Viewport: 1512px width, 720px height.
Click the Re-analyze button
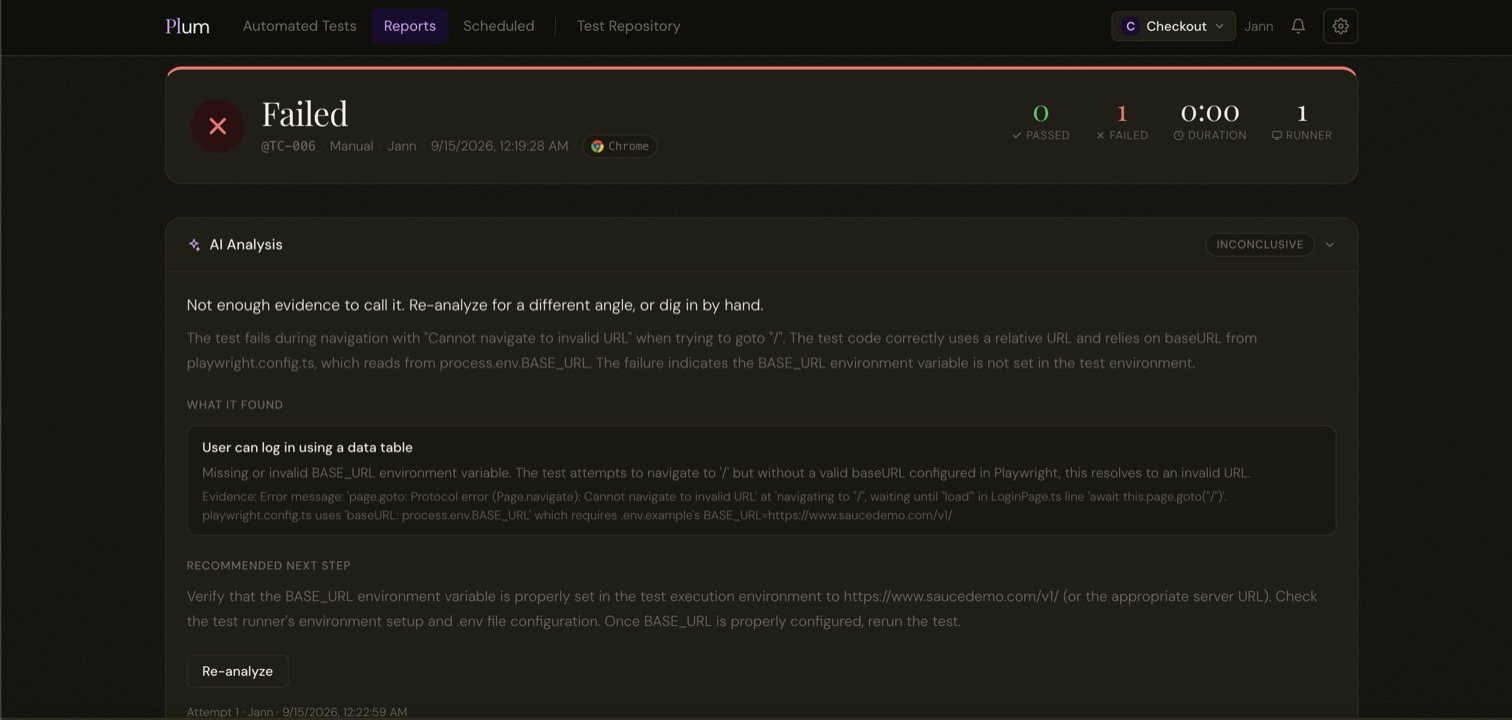click(237, 671)
